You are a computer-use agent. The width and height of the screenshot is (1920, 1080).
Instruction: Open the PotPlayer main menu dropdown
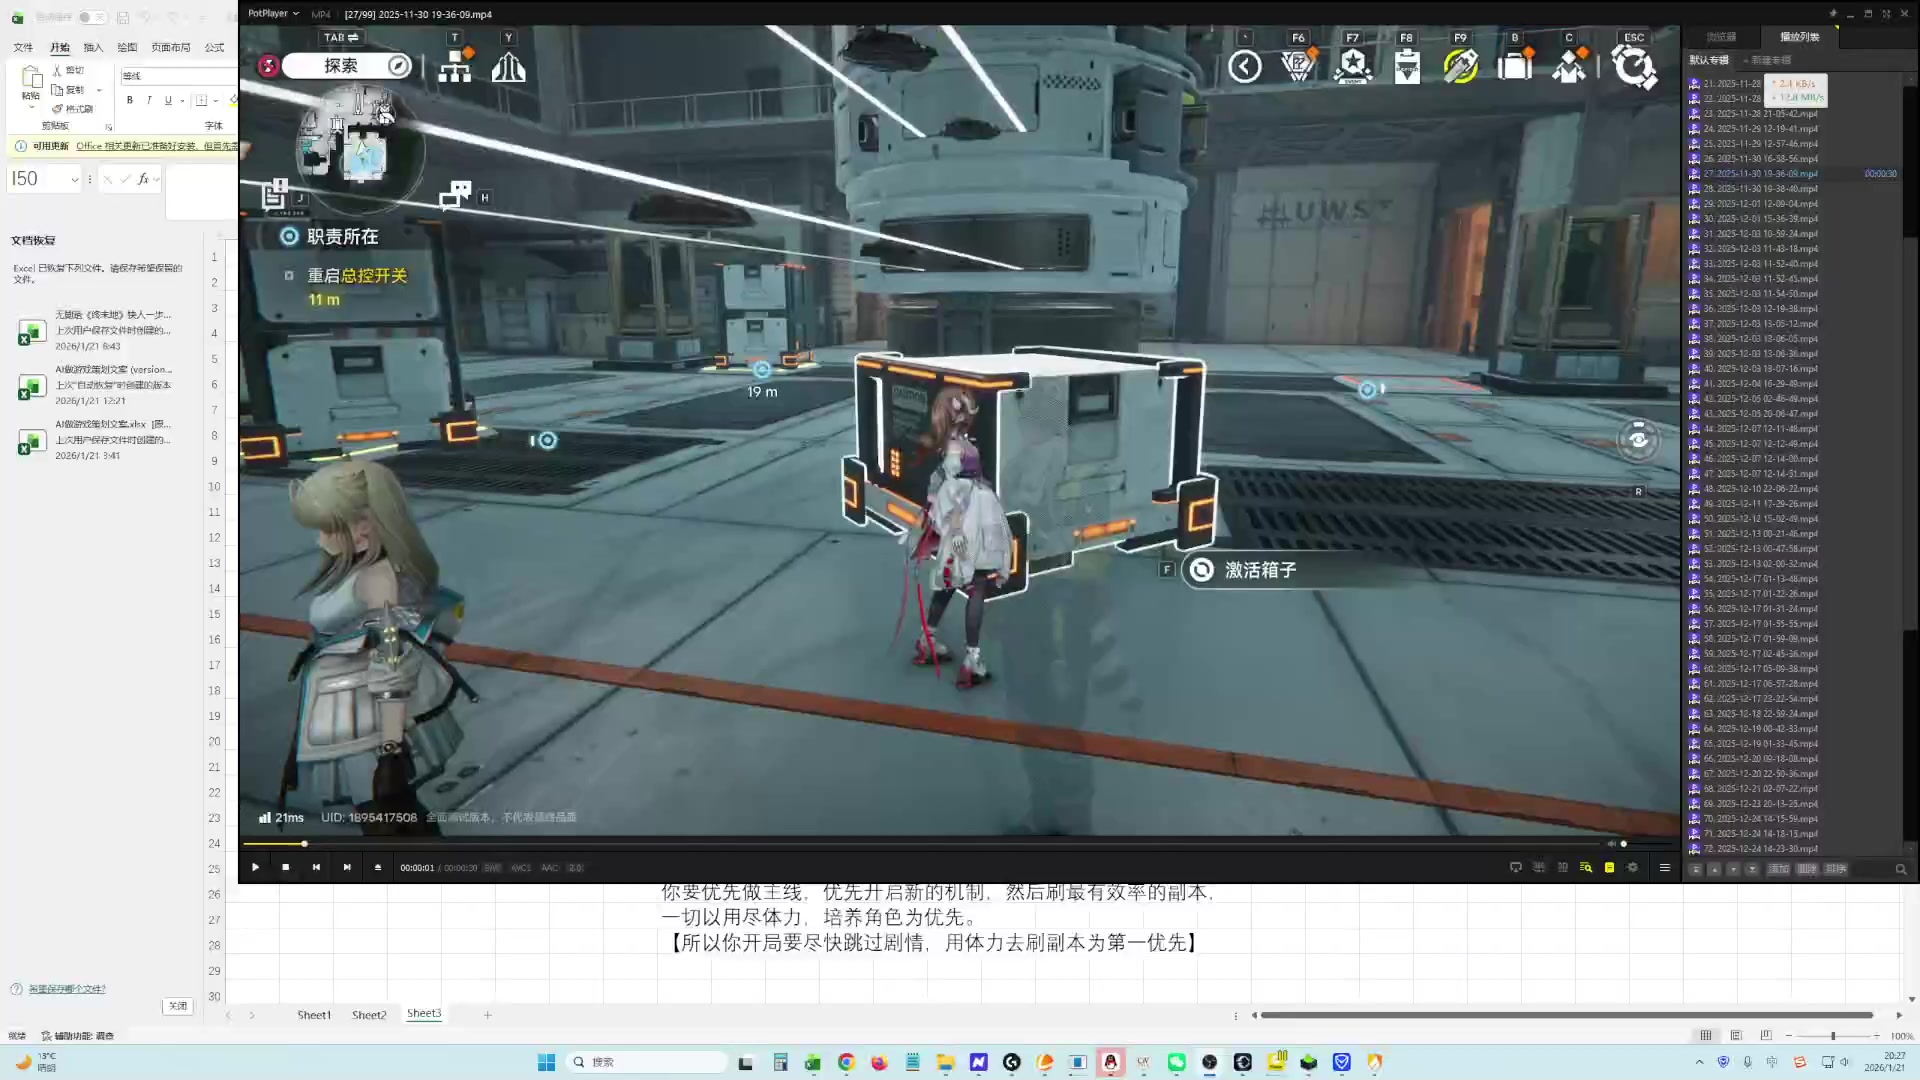pos(273,14)
